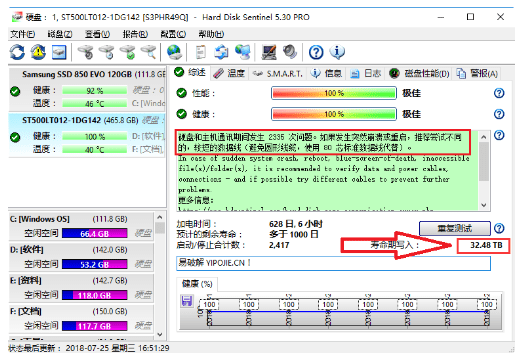Click the blue info toolbar icon
The height and width of the screenshot is (361, 530).
click(x=337, y=52)
